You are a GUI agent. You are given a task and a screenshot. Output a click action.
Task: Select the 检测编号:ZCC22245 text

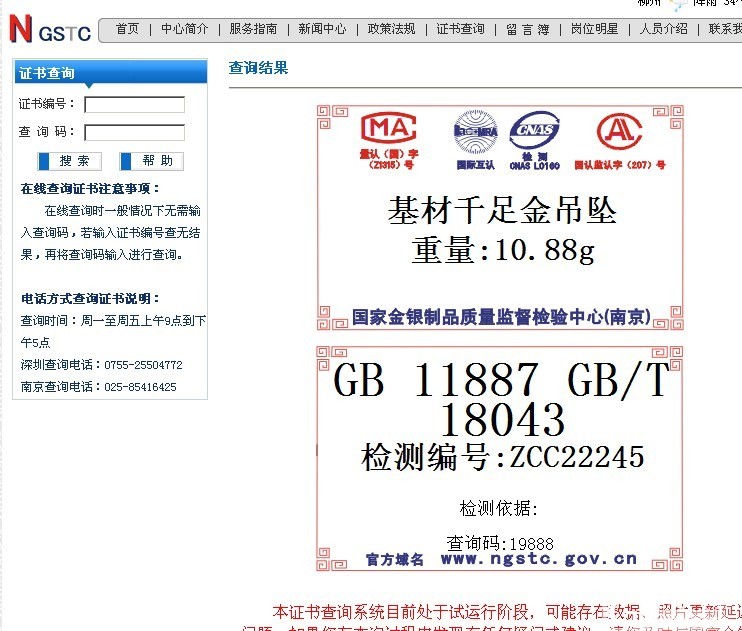pos(502,457)
